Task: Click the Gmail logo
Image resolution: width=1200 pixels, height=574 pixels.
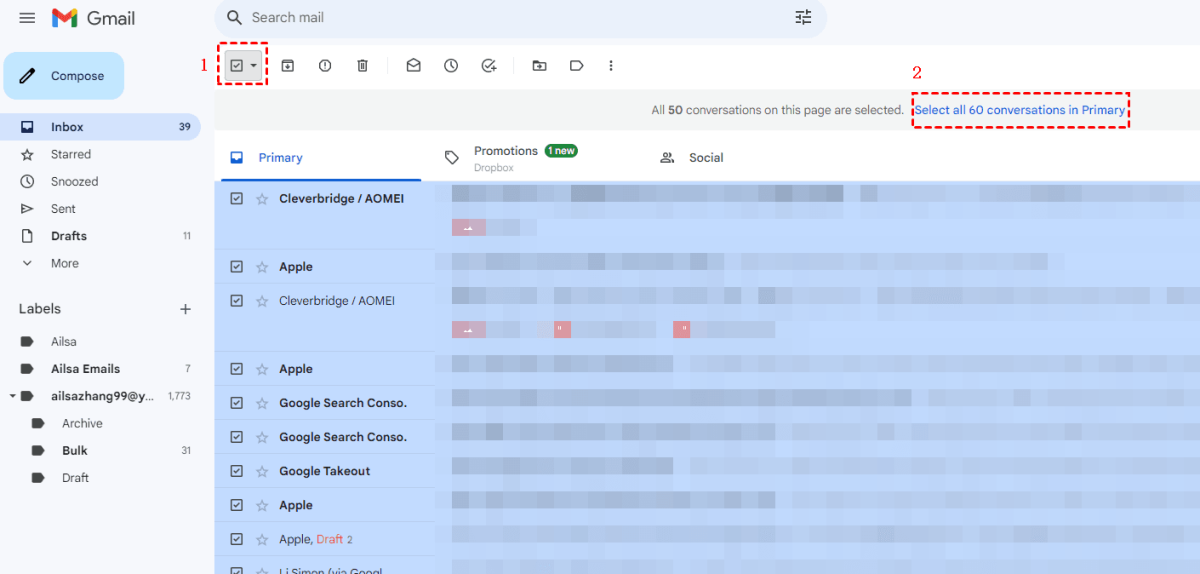Action: [x=93, y=18]
